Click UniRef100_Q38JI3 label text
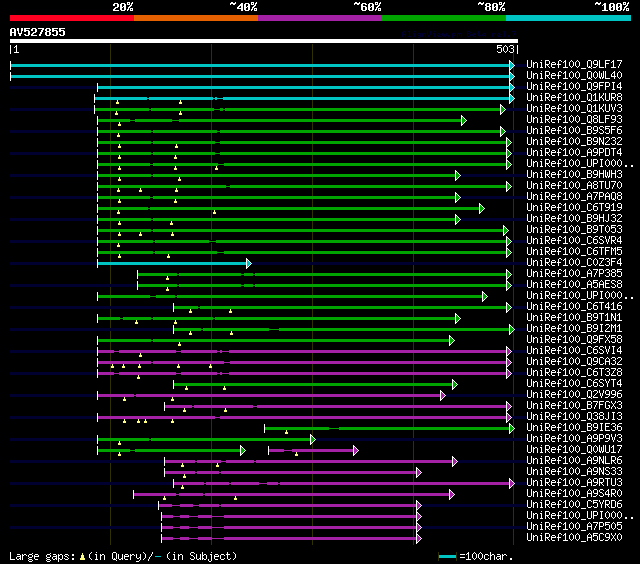Screen dimensions: 640x564 (574, 417)
